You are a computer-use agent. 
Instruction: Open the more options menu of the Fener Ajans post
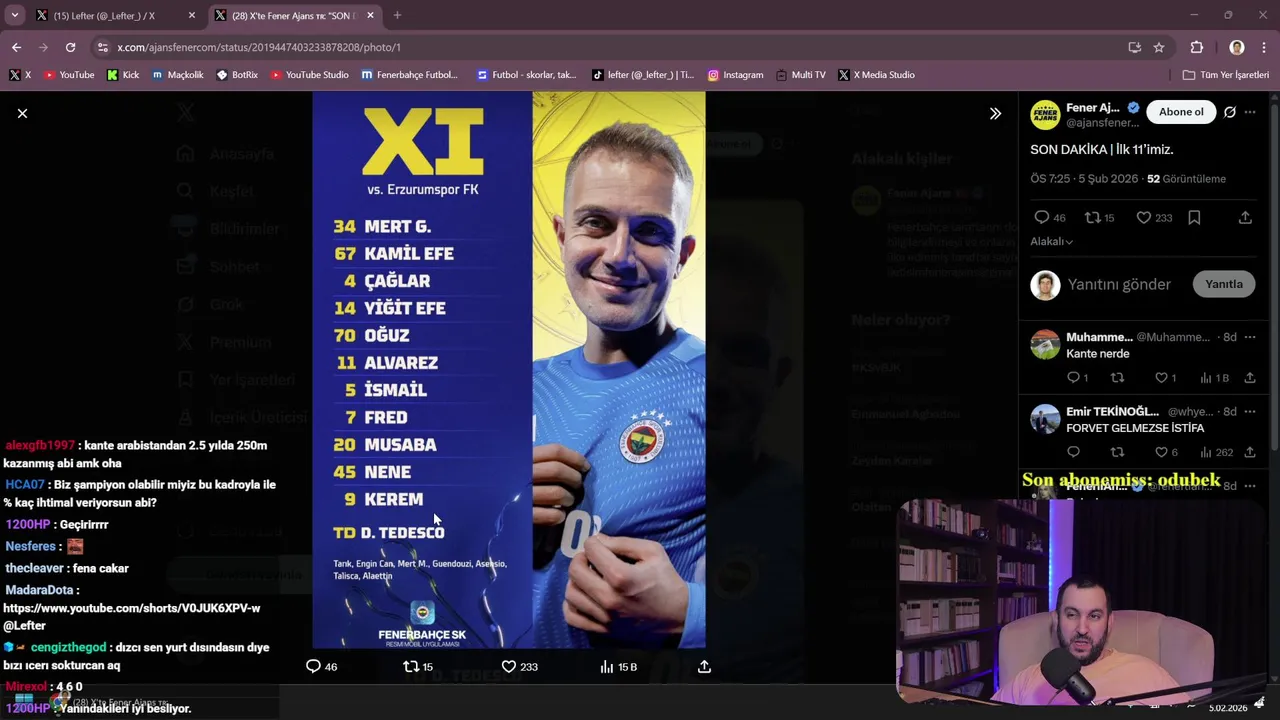[1250, 112]
